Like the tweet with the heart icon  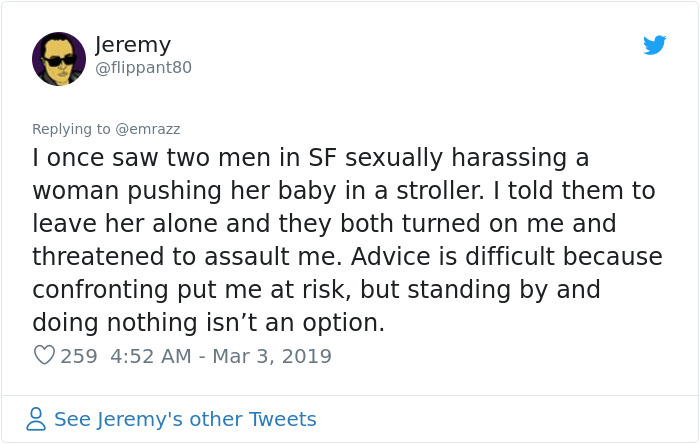(x=43, y=355)
